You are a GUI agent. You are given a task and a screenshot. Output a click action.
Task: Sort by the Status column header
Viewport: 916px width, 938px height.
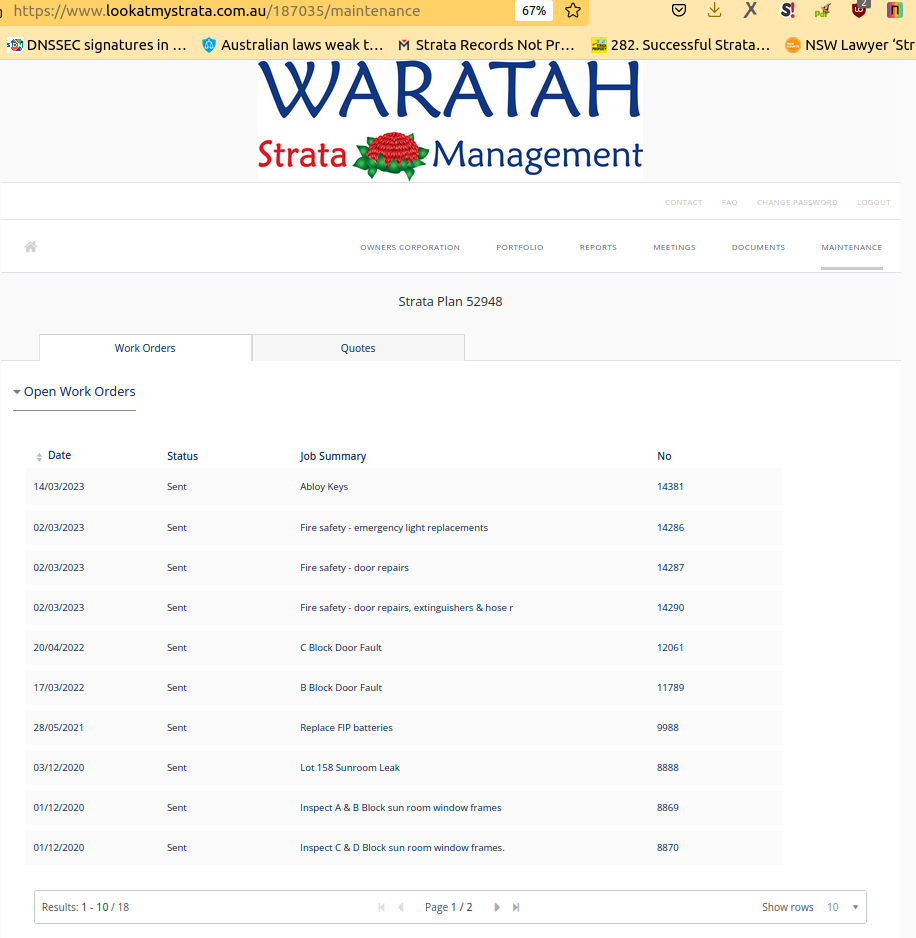[x=182, y=456]
